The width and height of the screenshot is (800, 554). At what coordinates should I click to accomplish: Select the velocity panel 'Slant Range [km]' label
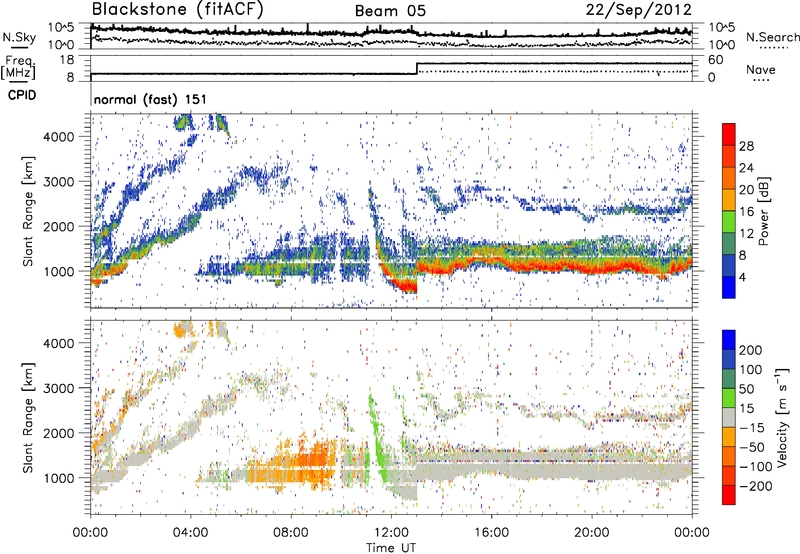tap(28, 417)
